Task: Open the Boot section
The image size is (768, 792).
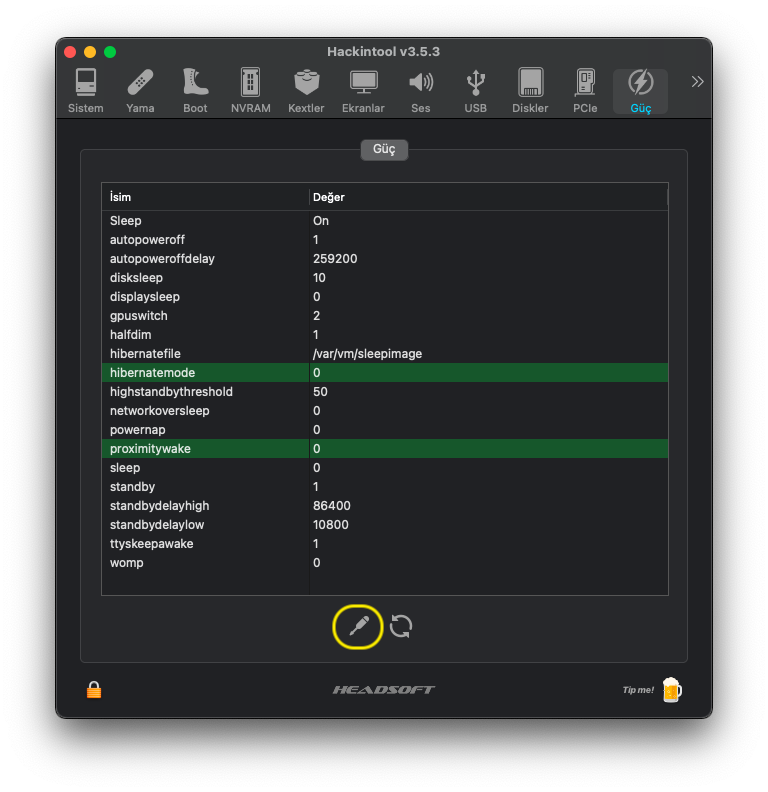Action: pos(195,91)
